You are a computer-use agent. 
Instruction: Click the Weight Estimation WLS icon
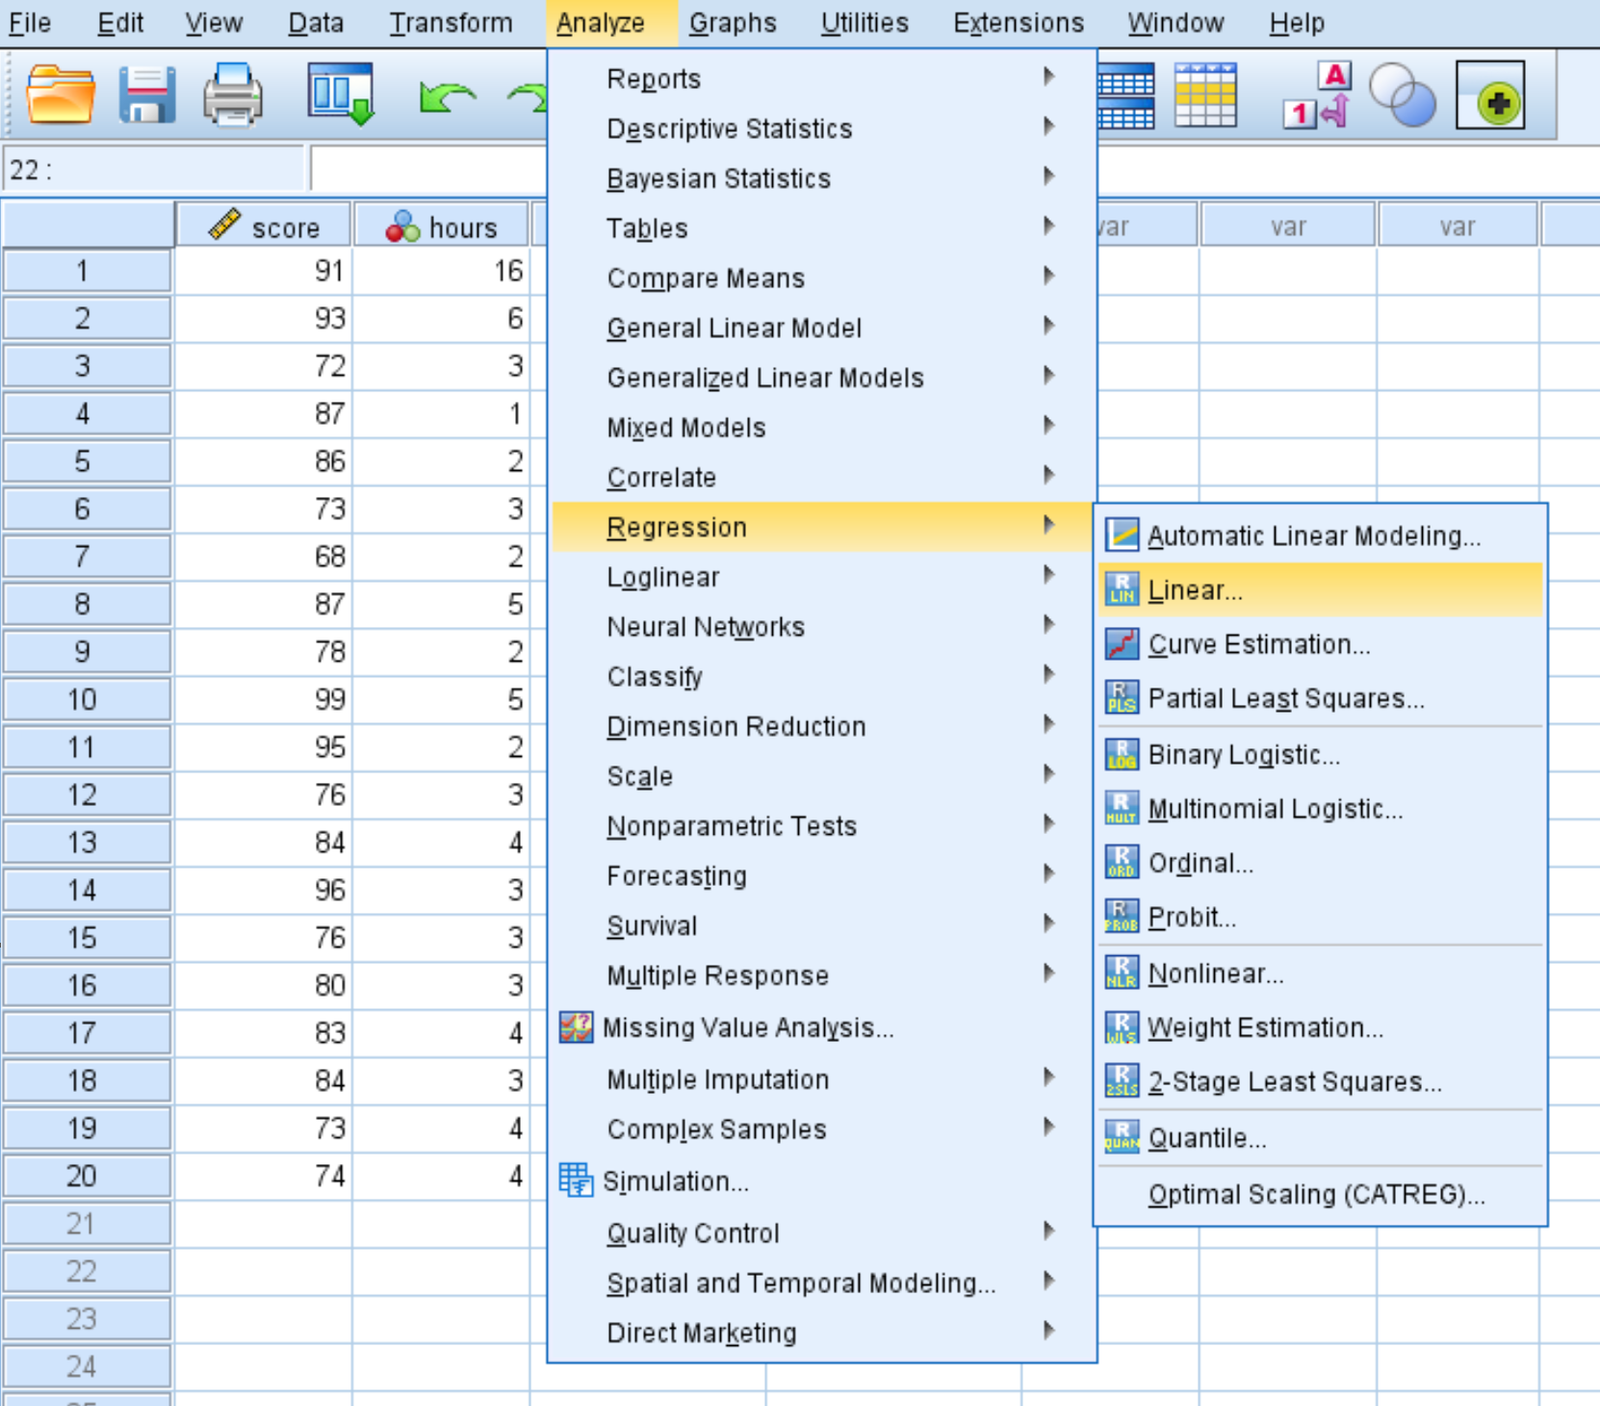(1122, 1026)
